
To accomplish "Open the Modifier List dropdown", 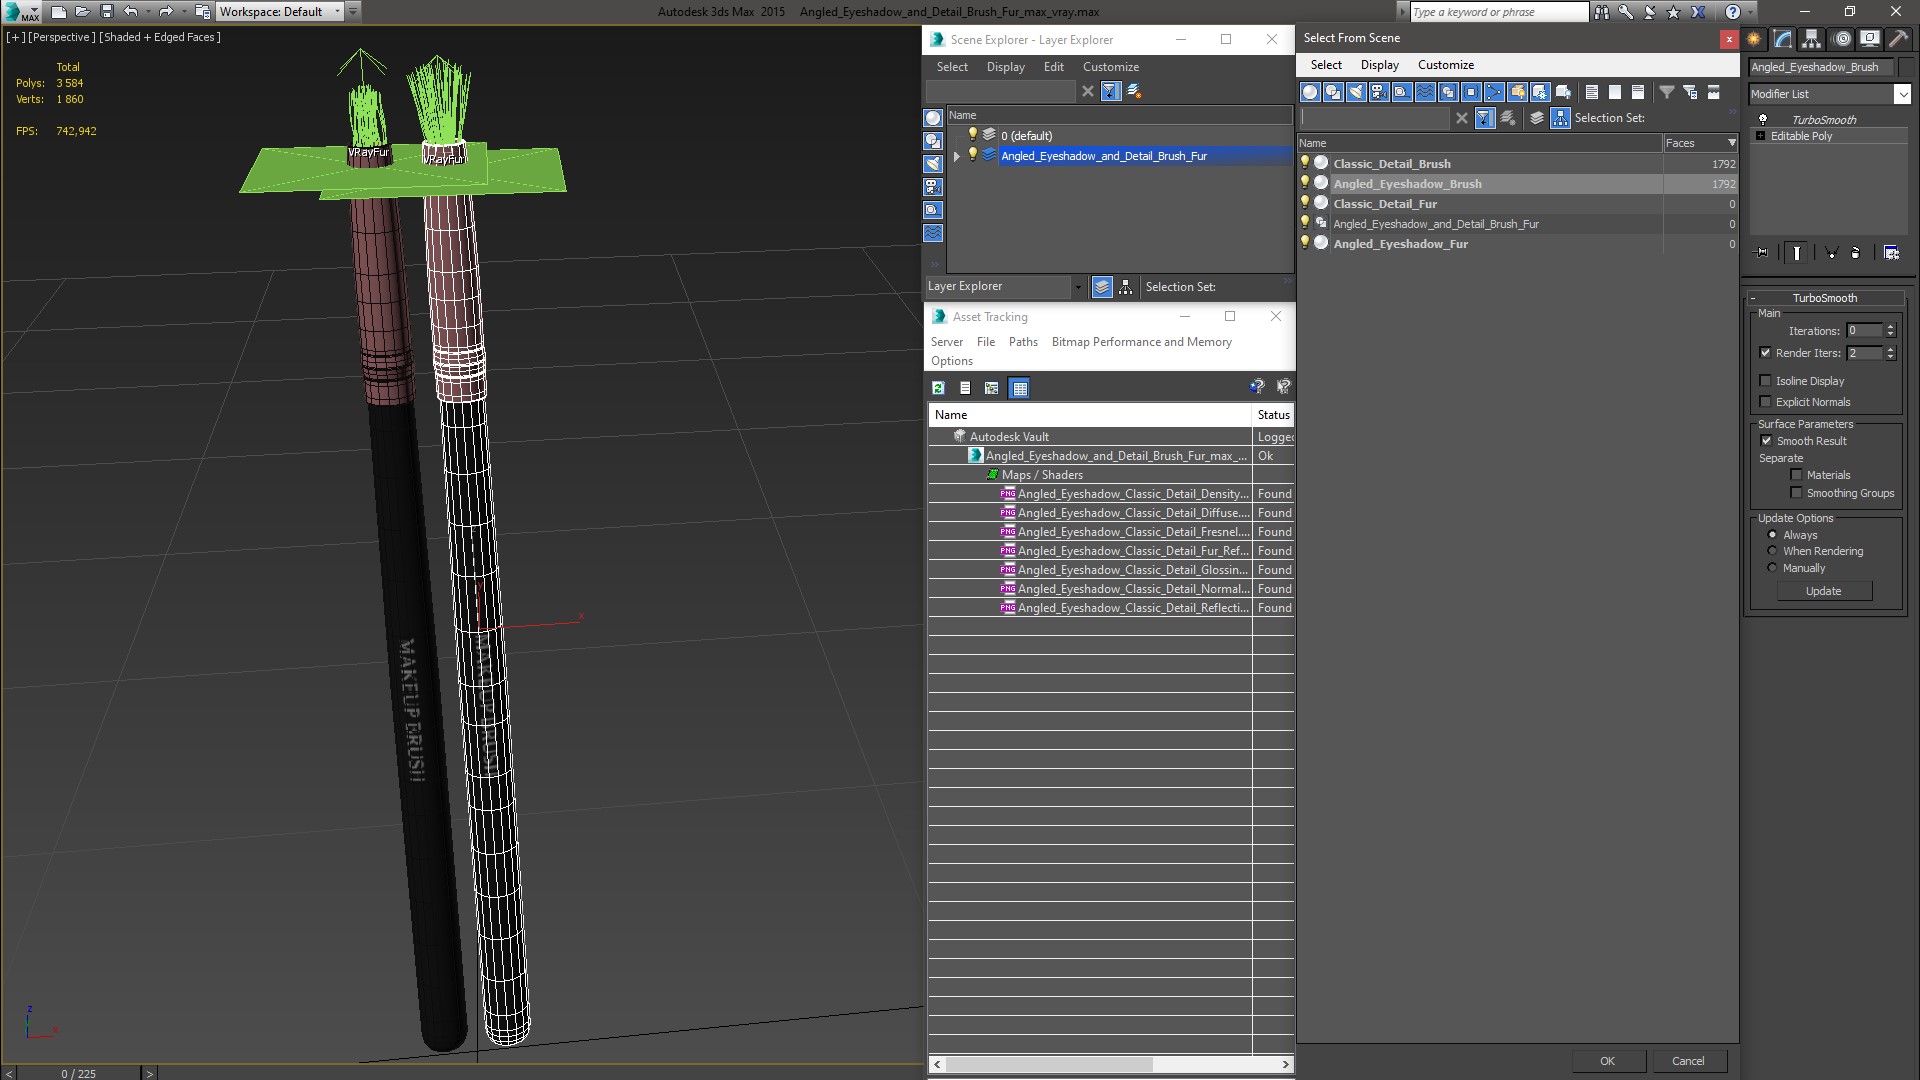I will (1901, 94).
